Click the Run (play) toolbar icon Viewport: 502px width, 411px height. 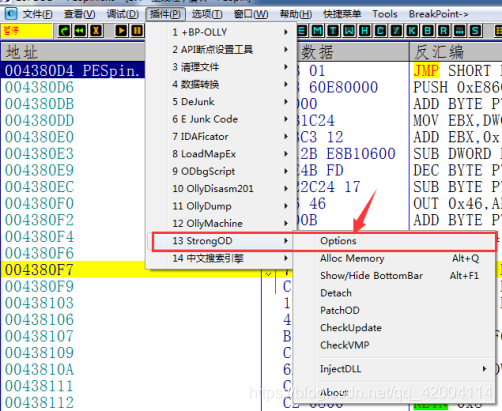coord(121,31)
